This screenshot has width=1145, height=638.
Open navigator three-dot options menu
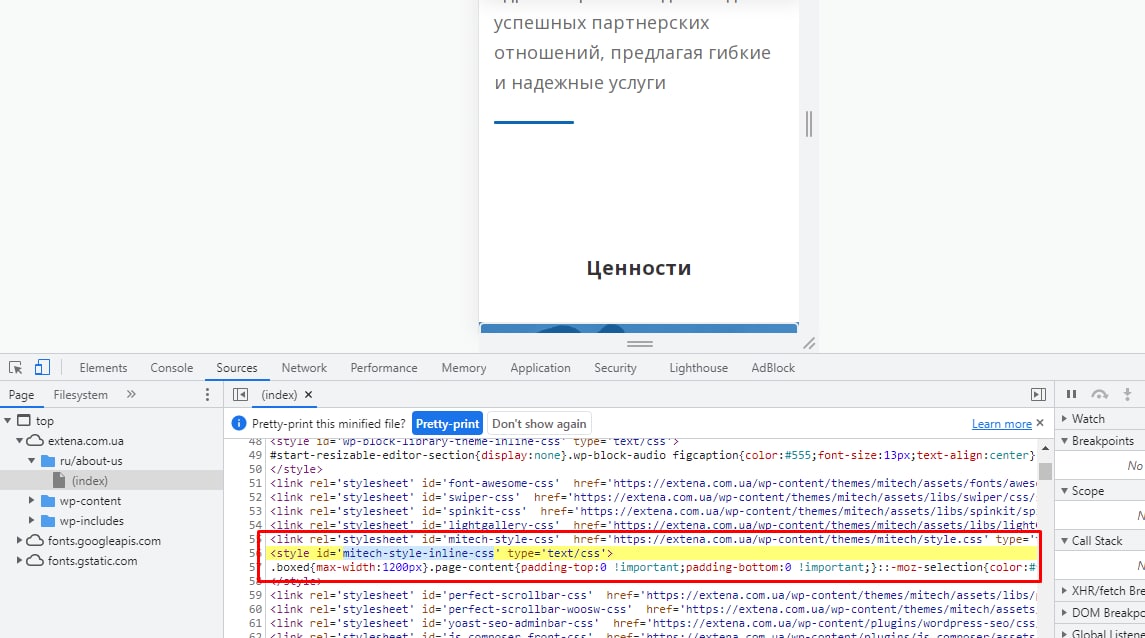click(207, 395)
